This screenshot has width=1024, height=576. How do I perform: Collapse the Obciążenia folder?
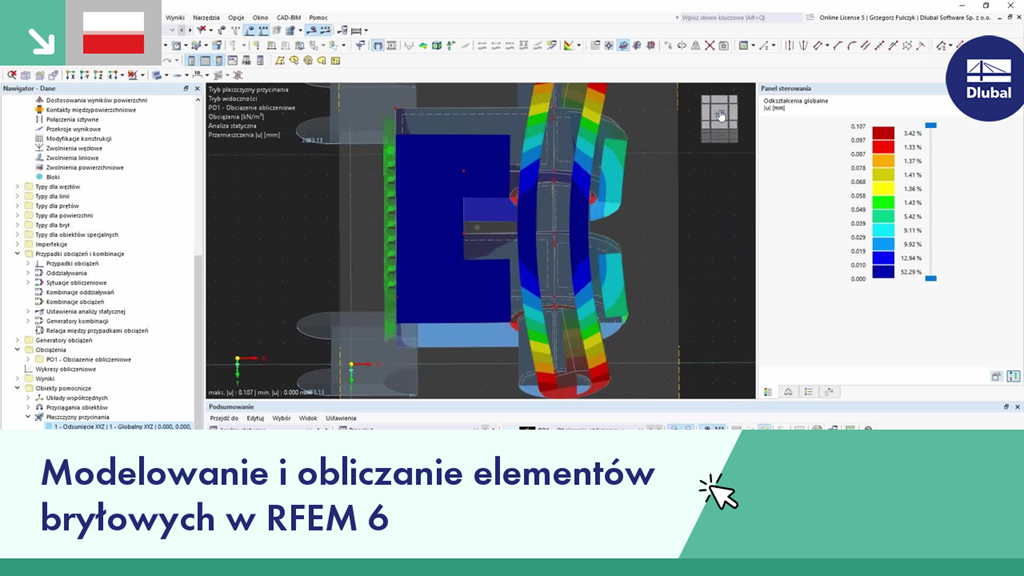[x=18, y=350]
